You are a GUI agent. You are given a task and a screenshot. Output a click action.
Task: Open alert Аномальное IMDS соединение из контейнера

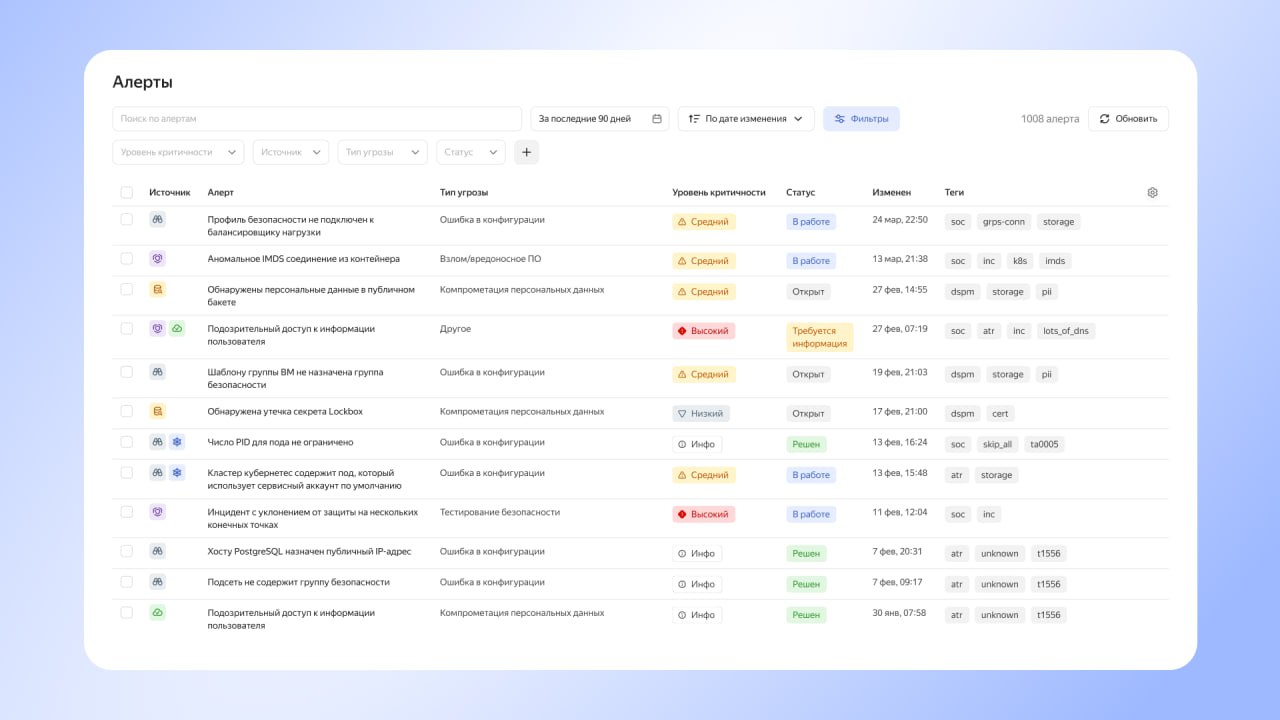[x=304, y=259]
